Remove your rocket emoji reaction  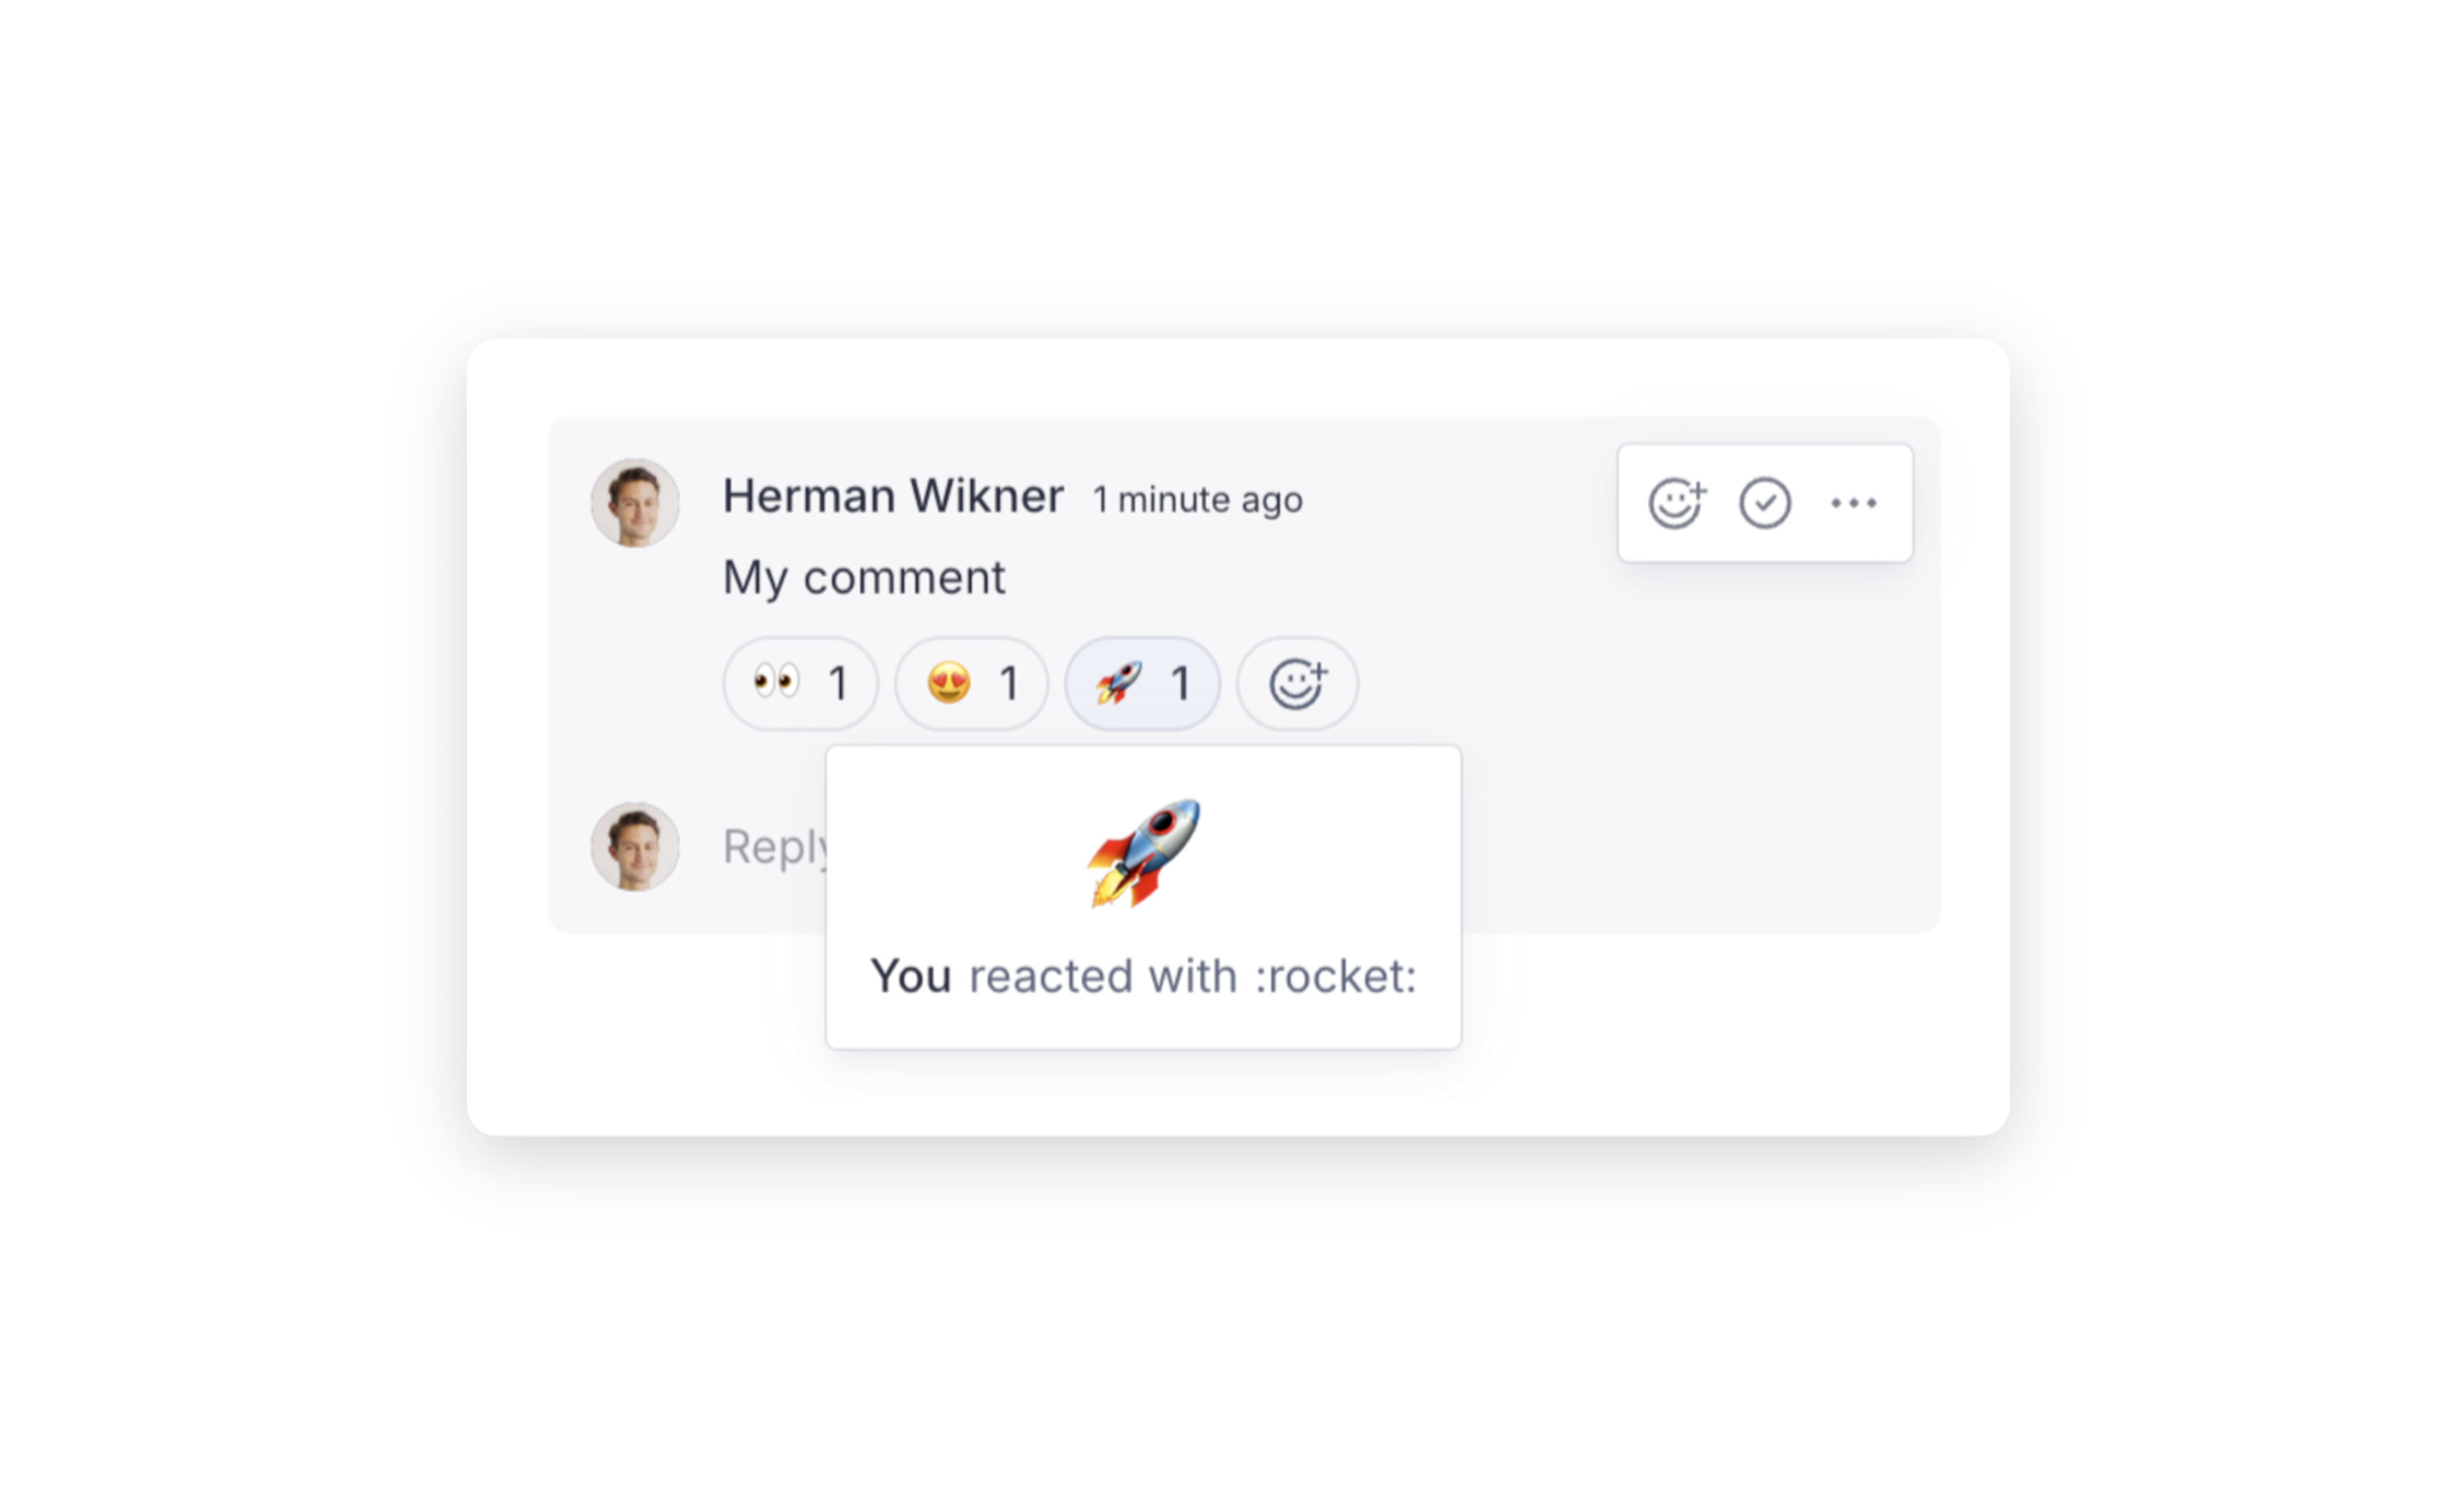1142,684
